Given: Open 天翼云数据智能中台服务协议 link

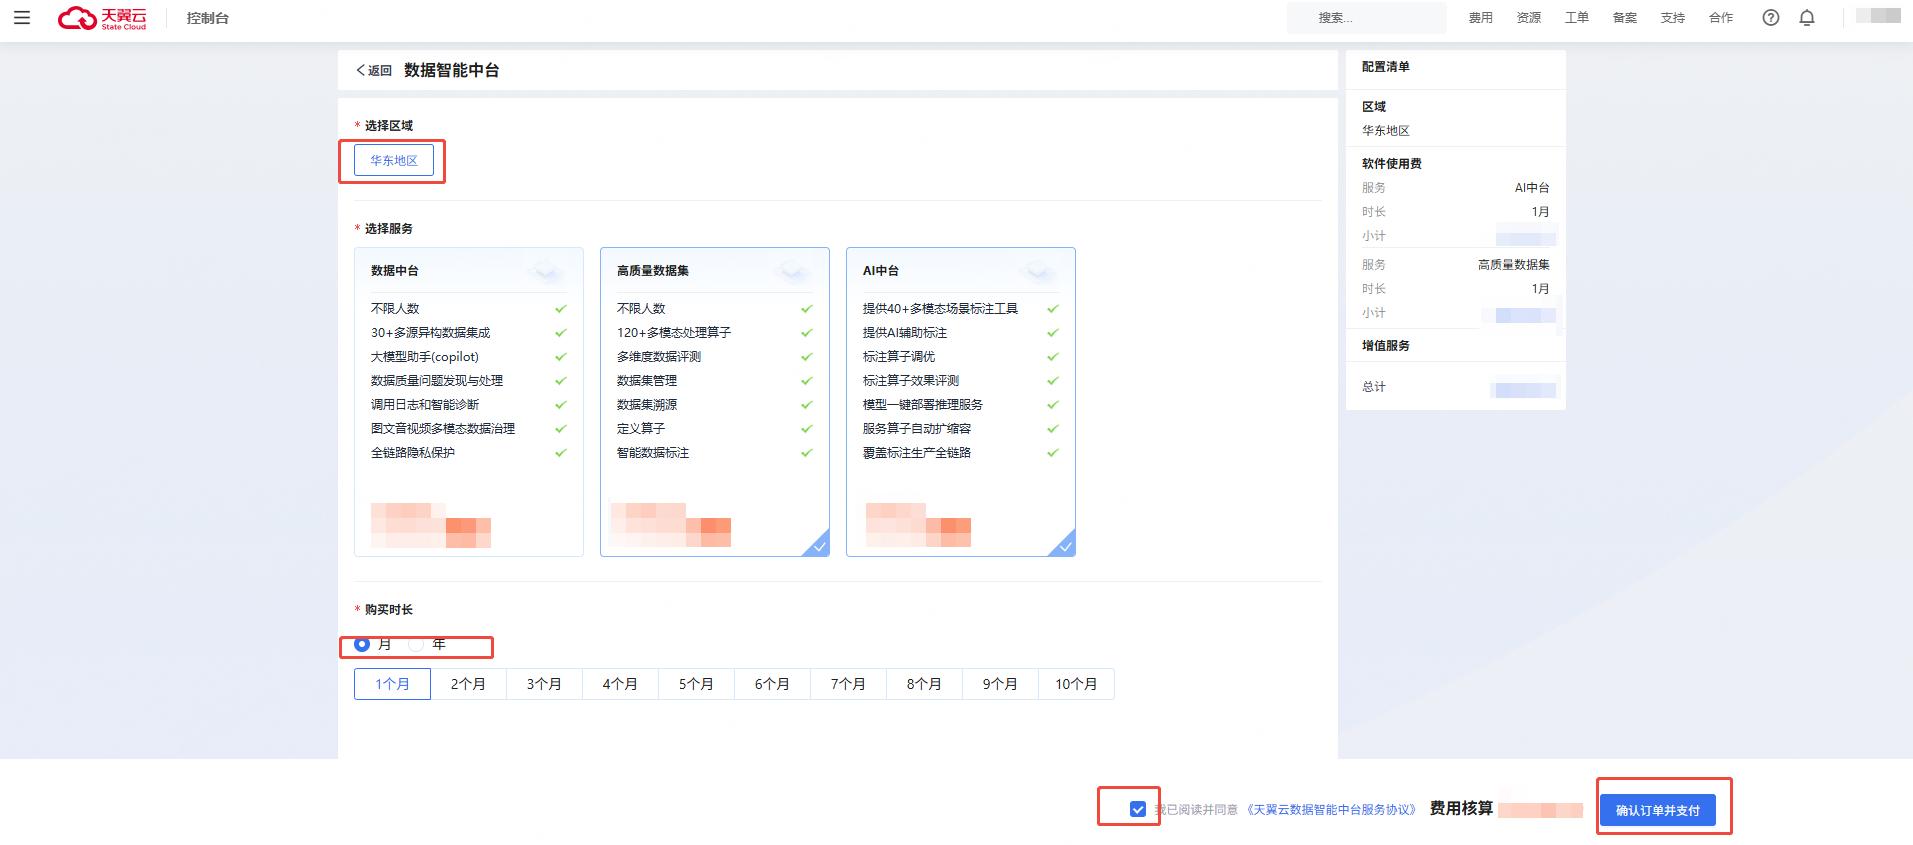Looking at the screenshot, I should pyautogui.click(x=1331, y=810).
